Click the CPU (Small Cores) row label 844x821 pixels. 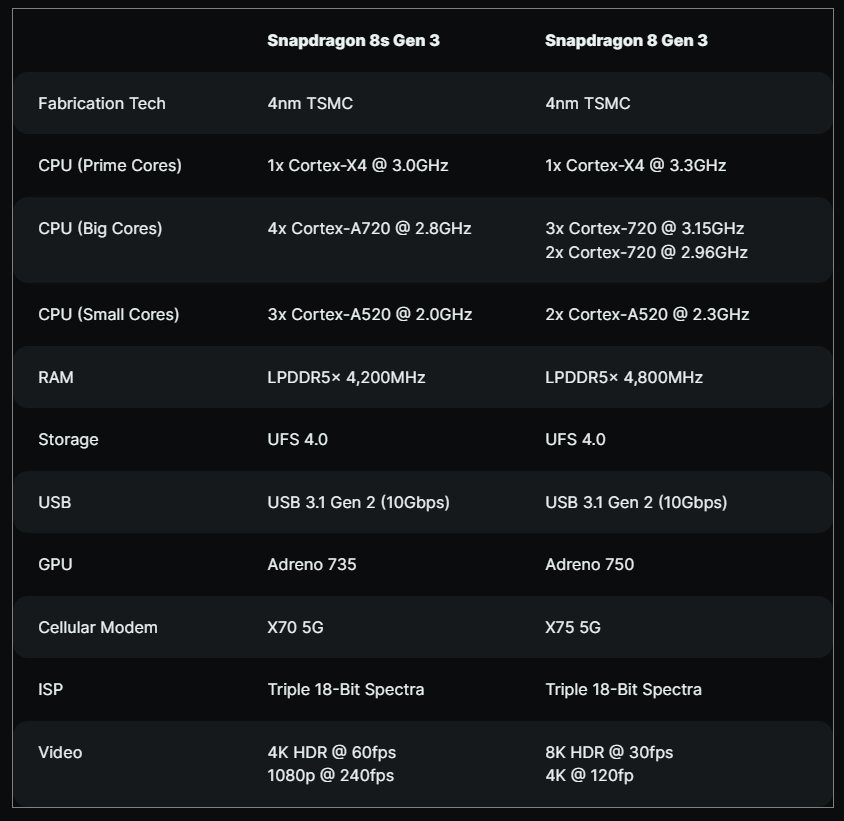click(109, 314)
